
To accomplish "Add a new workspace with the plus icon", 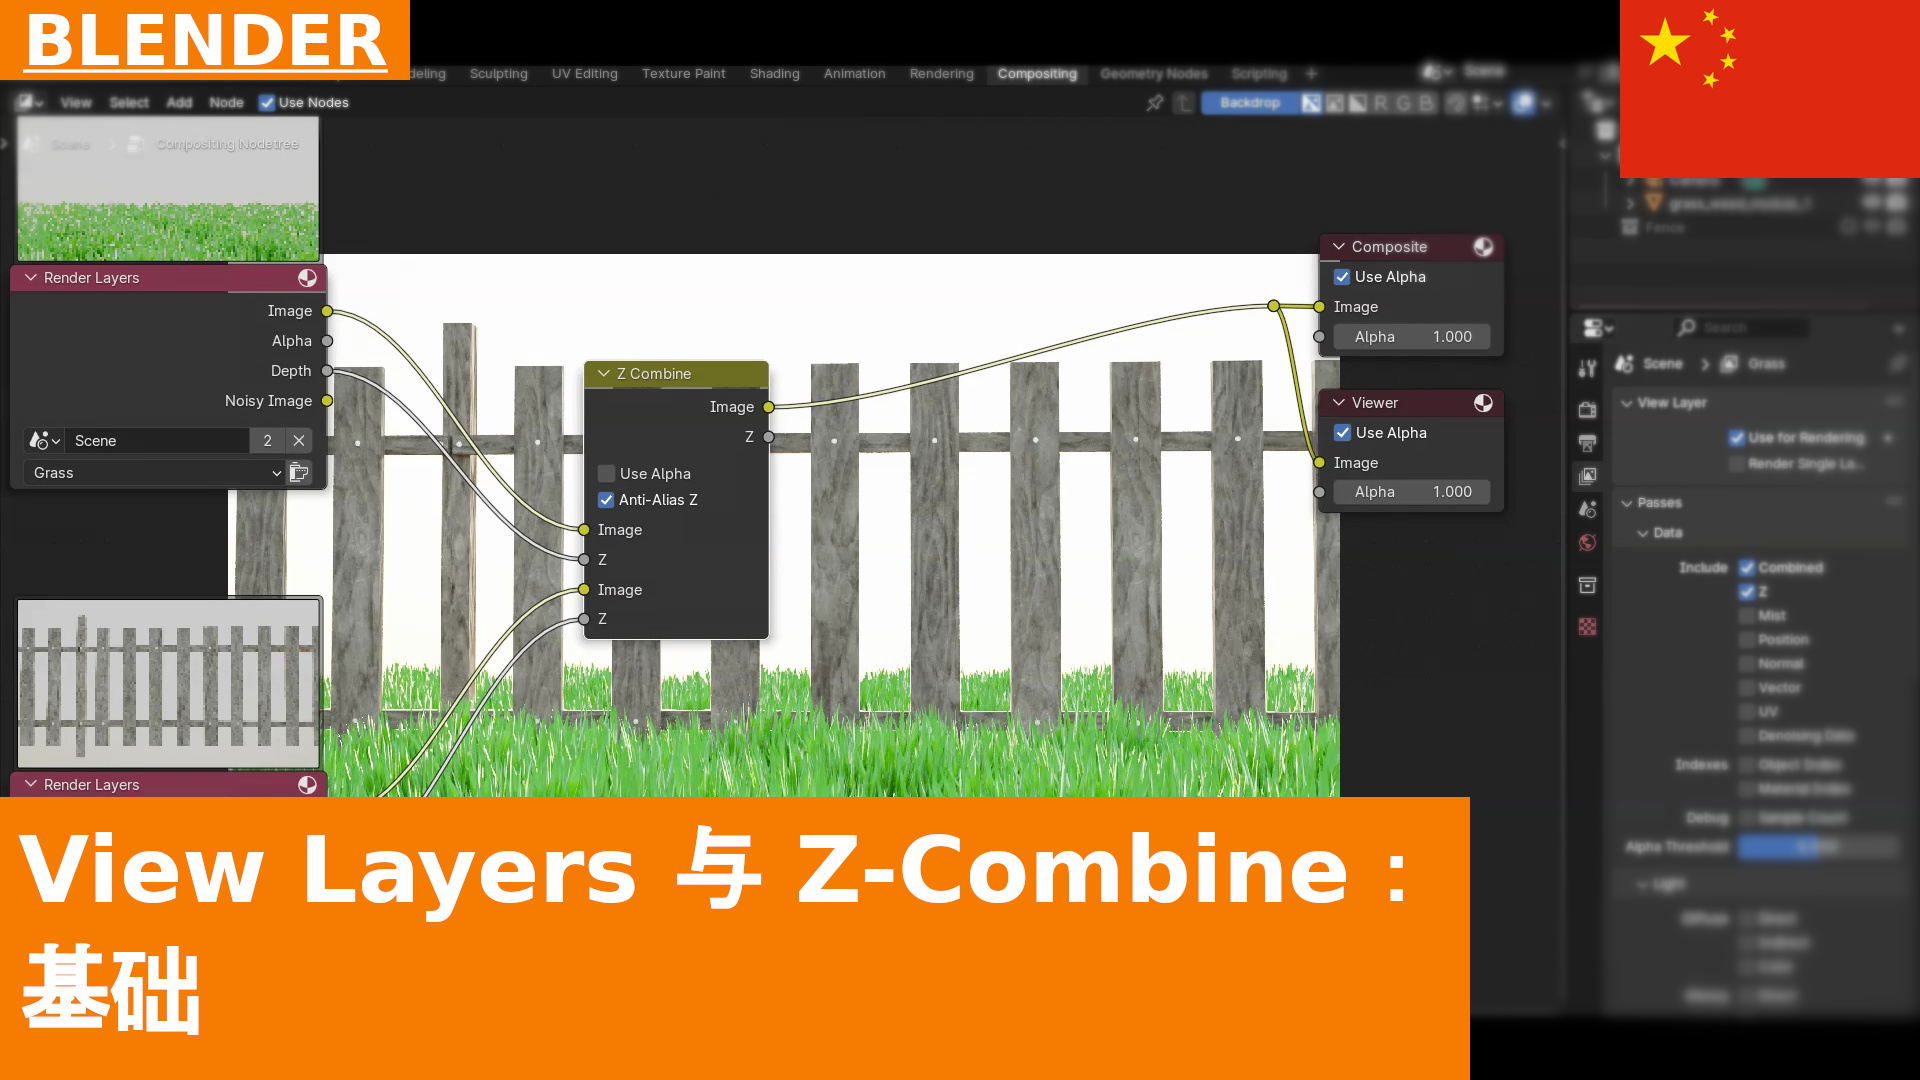I will point(1311,73).
